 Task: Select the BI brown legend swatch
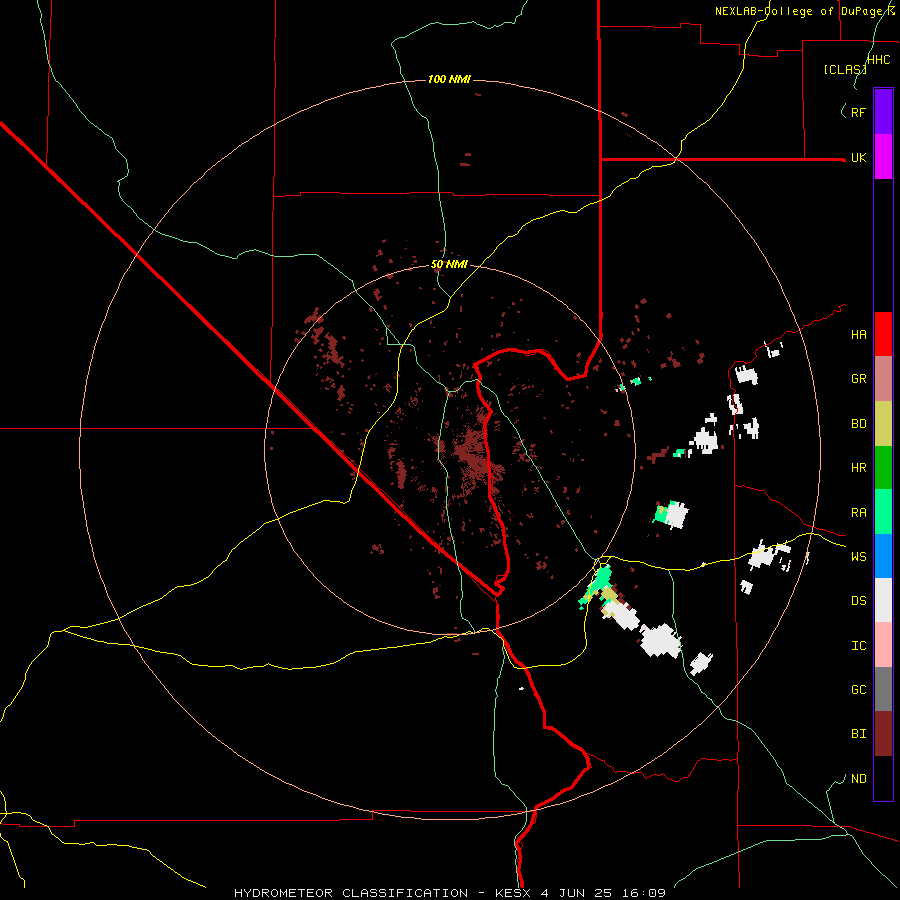point(883,734)
